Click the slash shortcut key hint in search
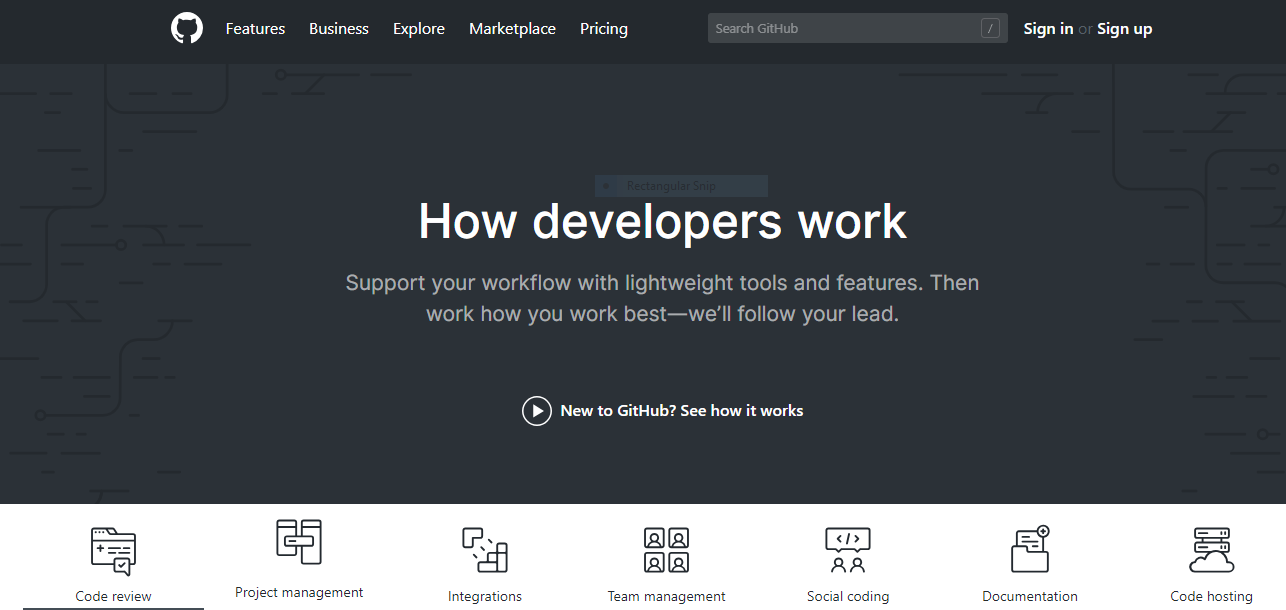This screenshot has width=1286, height=610. point(990,28)
